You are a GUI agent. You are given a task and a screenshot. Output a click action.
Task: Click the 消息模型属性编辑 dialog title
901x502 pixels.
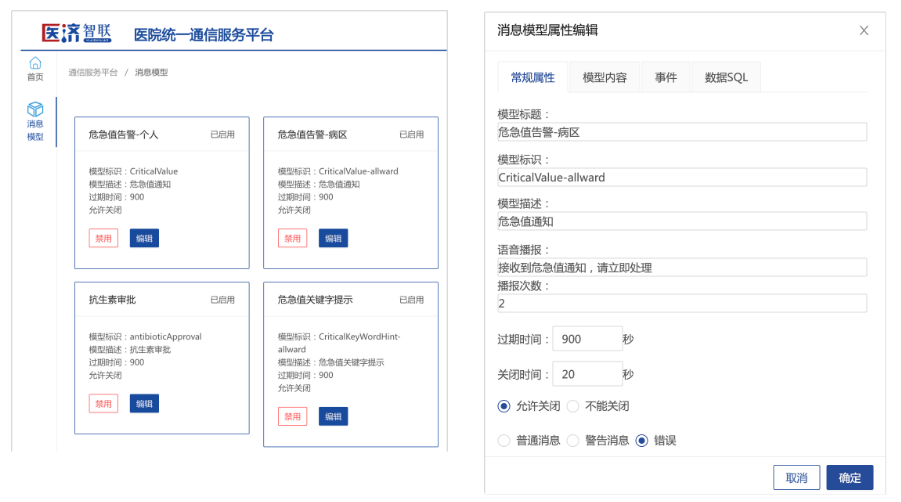click(548, 30)
